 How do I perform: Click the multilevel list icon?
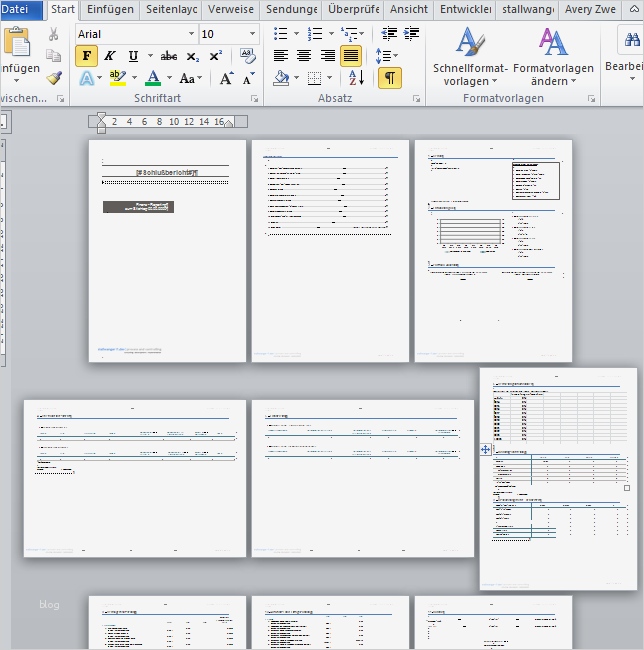pyautogui.click(x=349, y=34)
